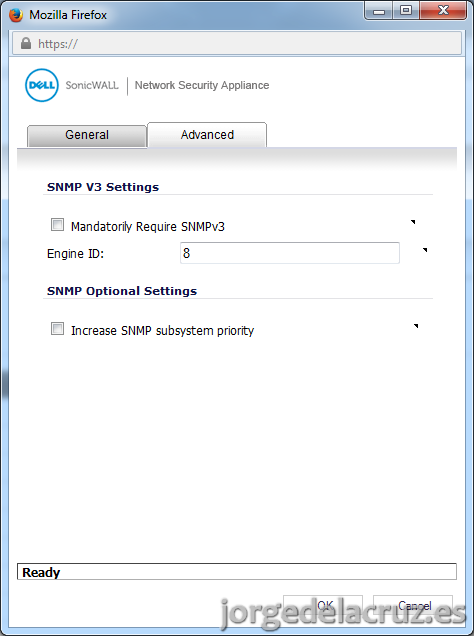This screenshot has height=636, width=474.
Task: Maximize the Firefox window
Action: pos(406,11)
